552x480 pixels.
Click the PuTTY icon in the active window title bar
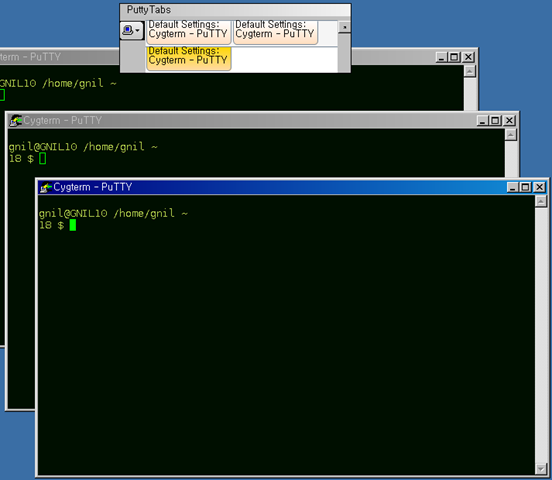coord(46,187)
